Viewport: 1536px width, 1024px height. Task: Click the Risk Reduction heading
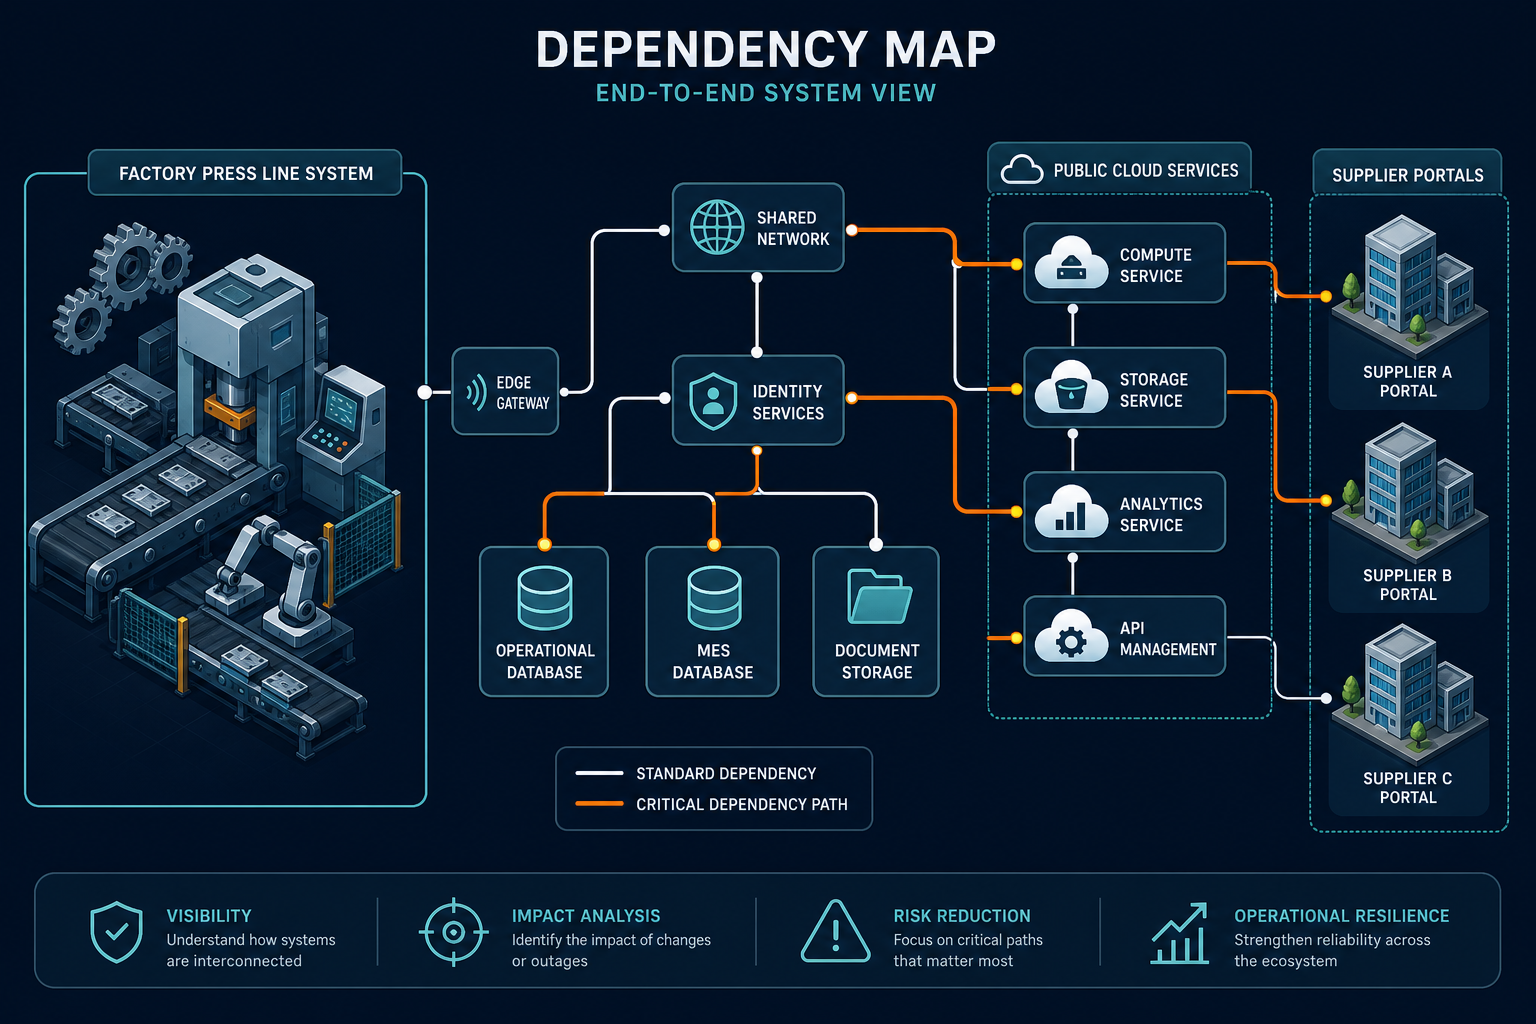coord(962,916)
